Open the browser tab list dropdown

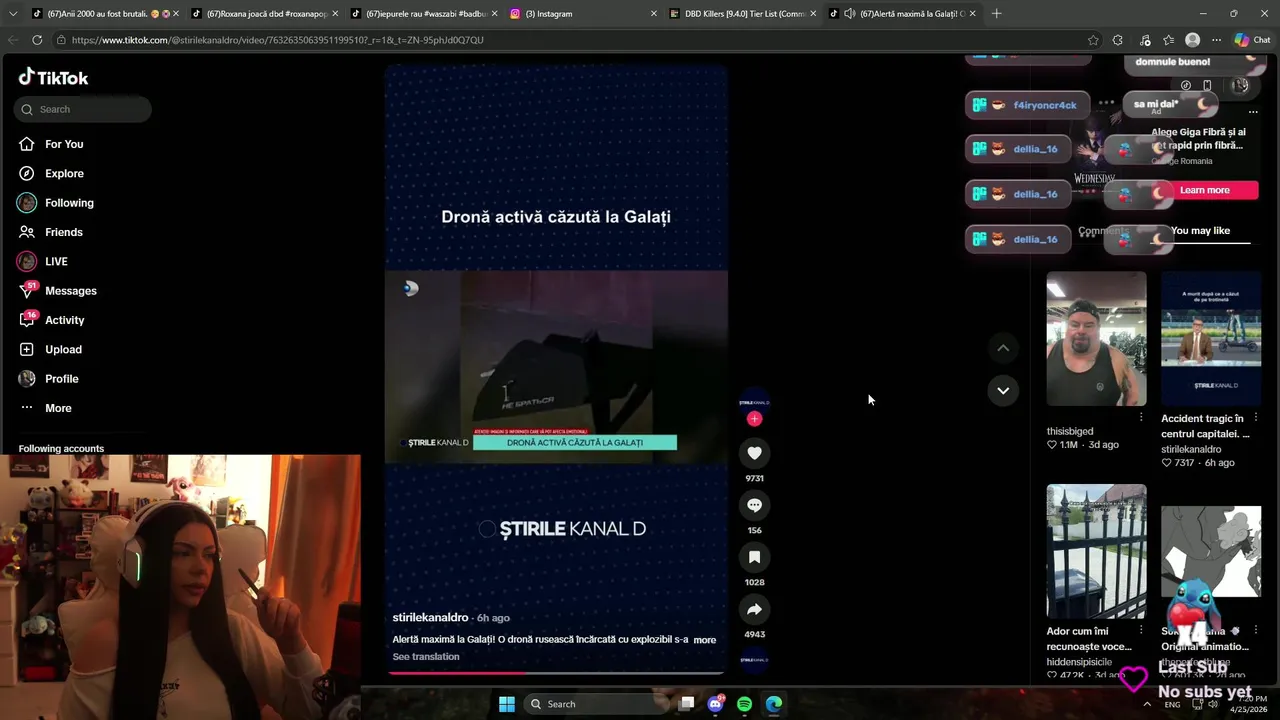tap(12, 14)
